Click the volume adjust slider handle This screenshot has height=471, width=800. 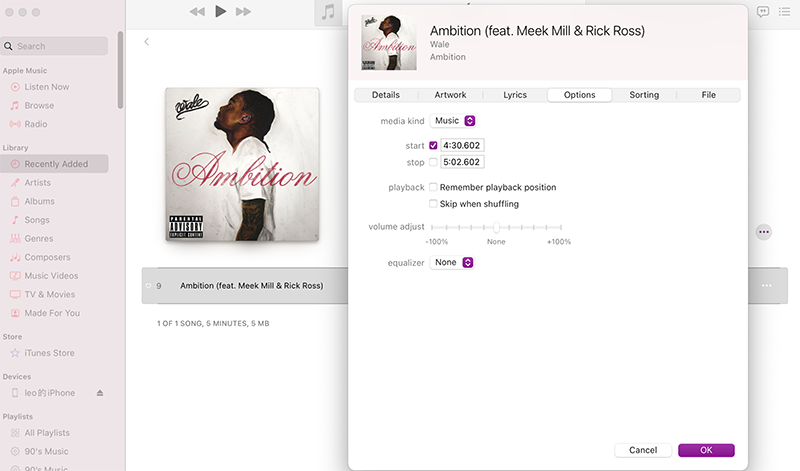496,227
